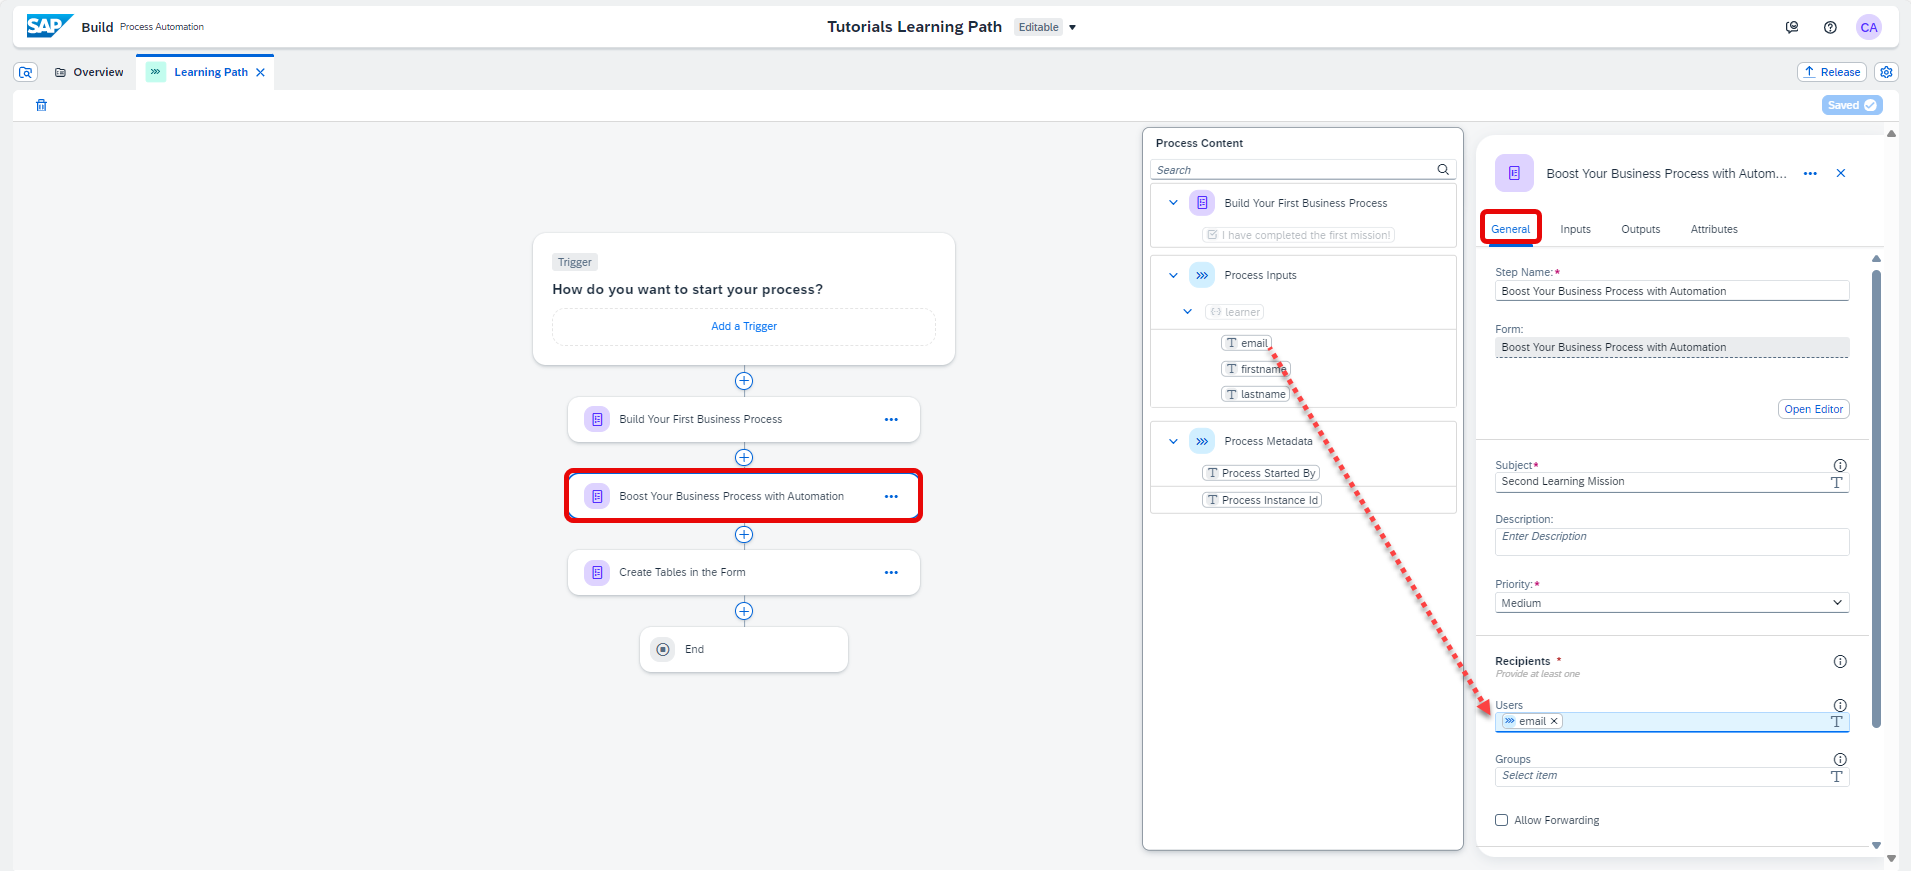The image size is (1911, 871).
Task: Collapse the Process Metadata section
Action: 1173,441
